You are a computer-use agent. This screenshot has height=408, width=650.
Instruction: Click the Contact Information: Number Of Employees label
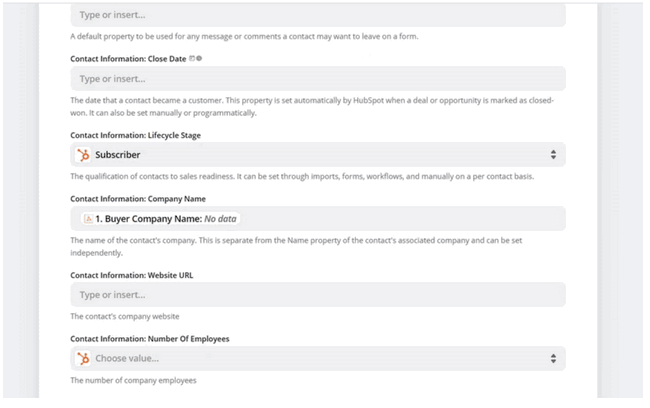coord(149,339)
